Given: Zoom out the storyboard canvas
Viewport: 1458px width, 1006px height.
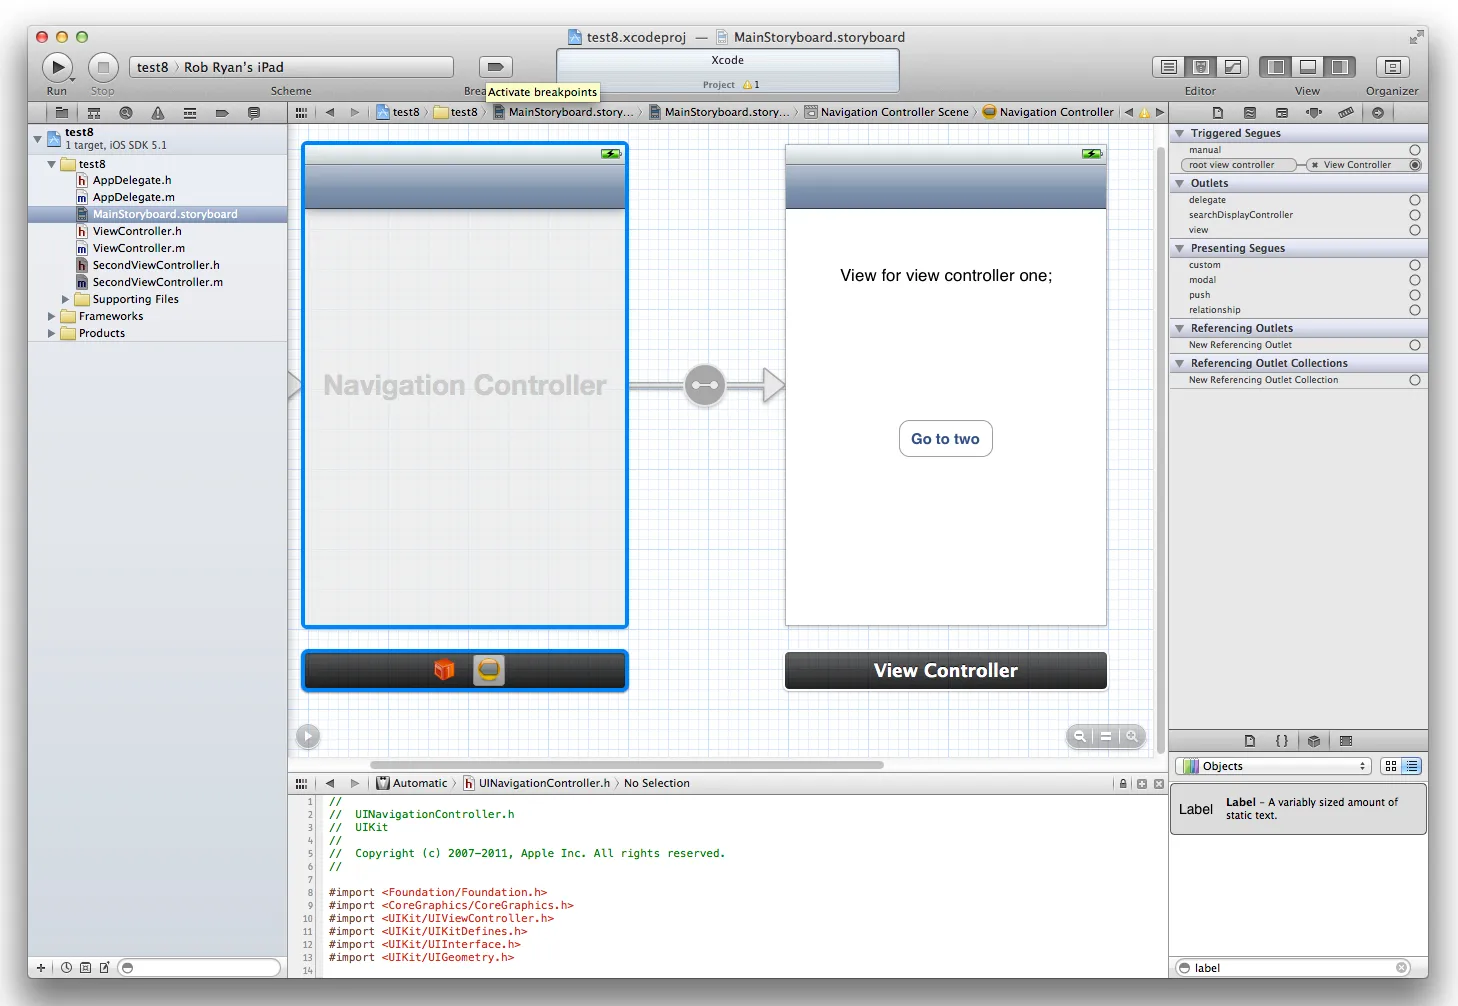Looking at the screenshot, I should coord(1080,736).
